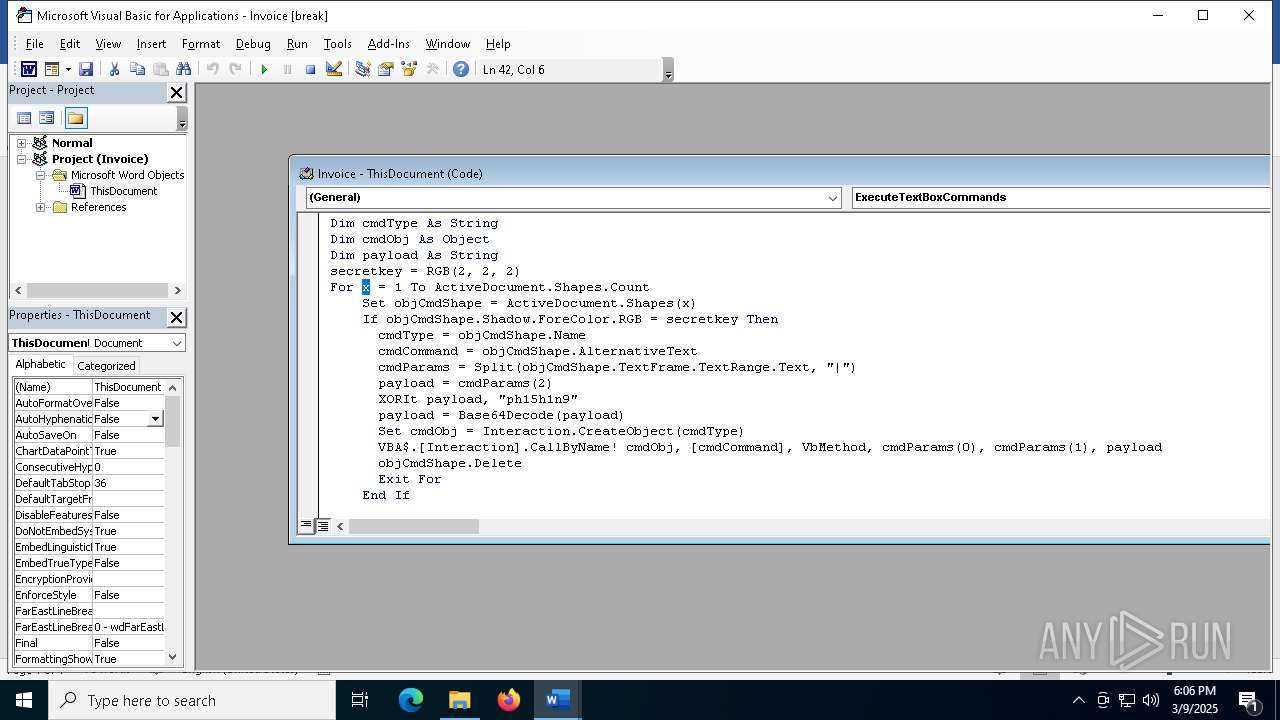Open the Object Browser icon

408,69
